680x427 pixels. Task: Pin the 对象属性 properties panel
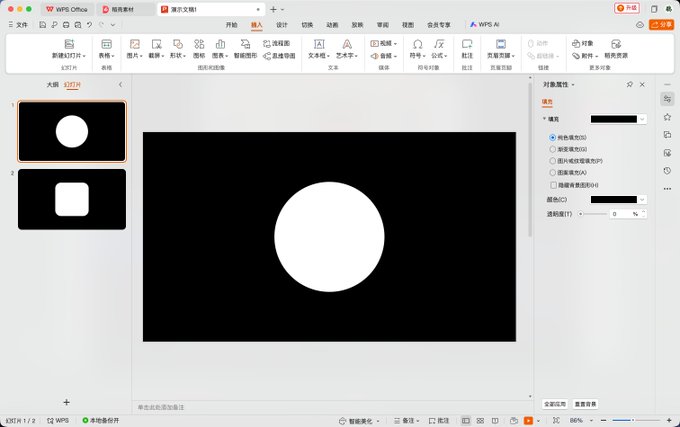pos(630,85)
